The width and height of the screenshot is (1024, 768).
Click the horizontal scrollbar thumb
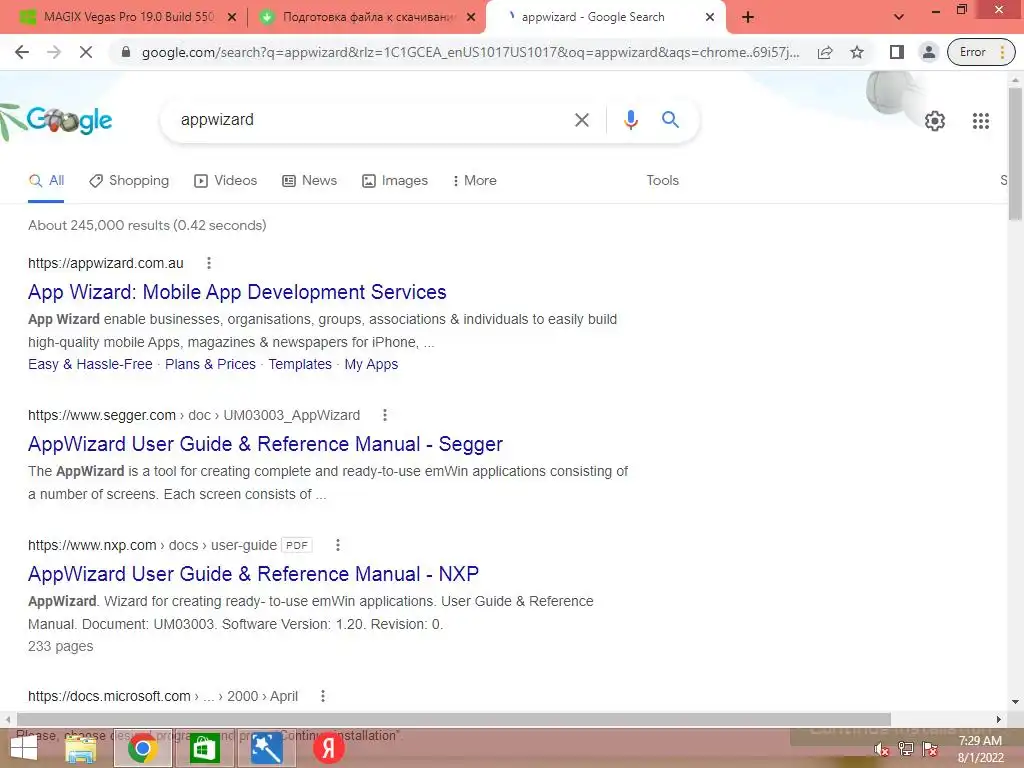click(x=452, y=719)
